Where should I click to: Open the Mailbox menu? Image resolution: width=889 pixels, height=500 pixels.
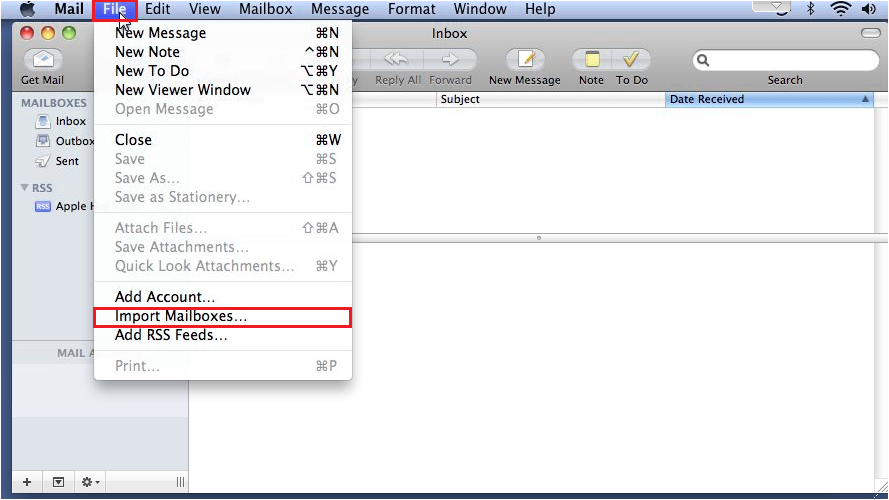tap(266, 9)
